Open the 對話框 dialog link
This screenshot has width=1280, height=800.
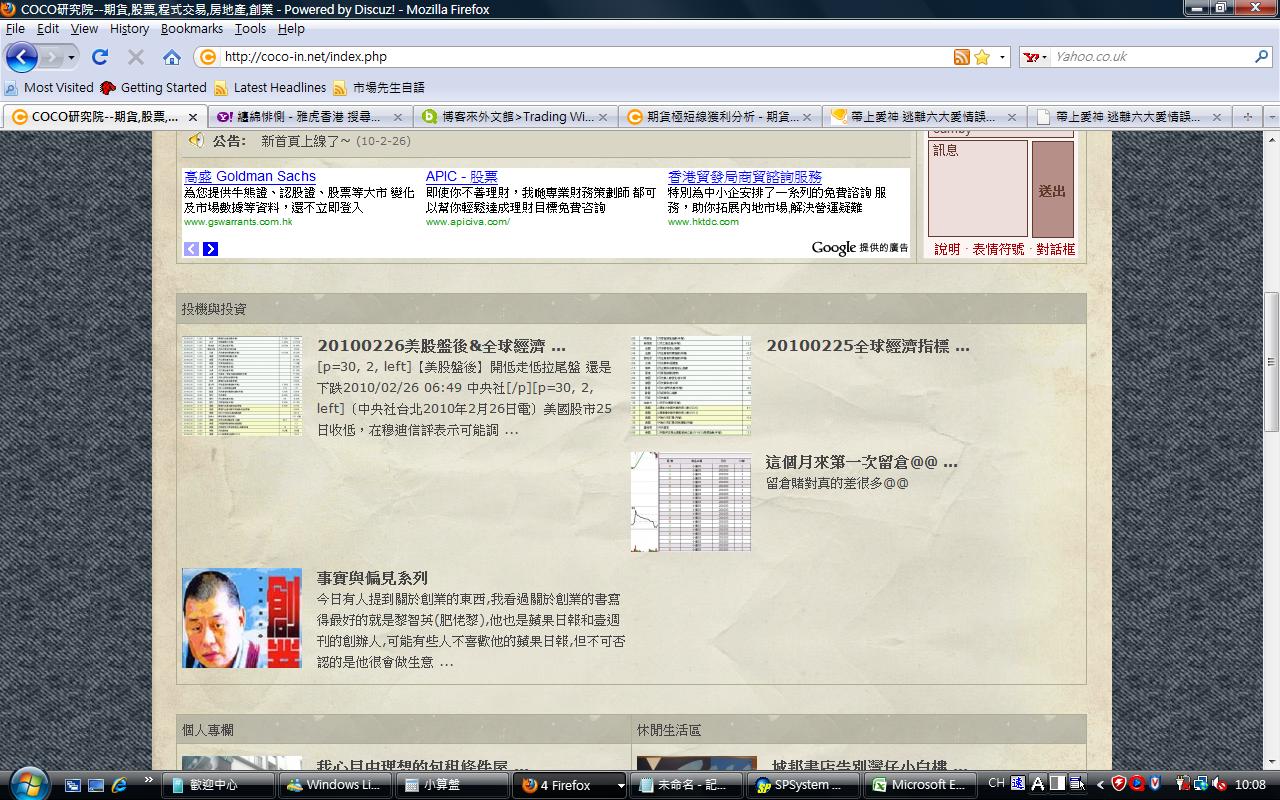pos(1055,249)
